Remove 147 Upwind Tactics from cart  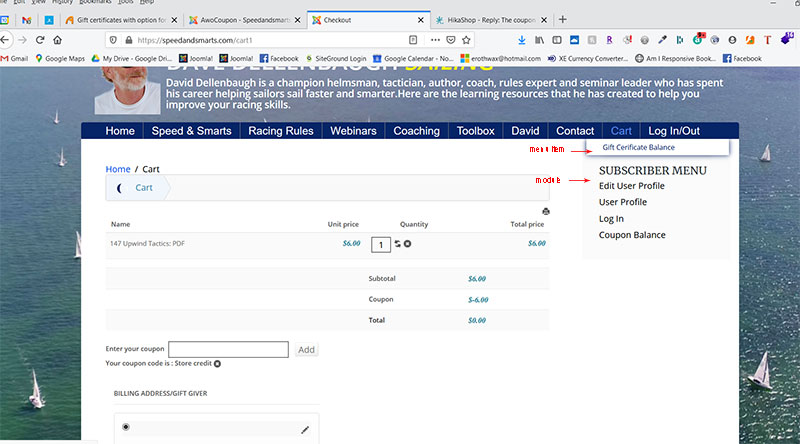click(x=407, y=244)
